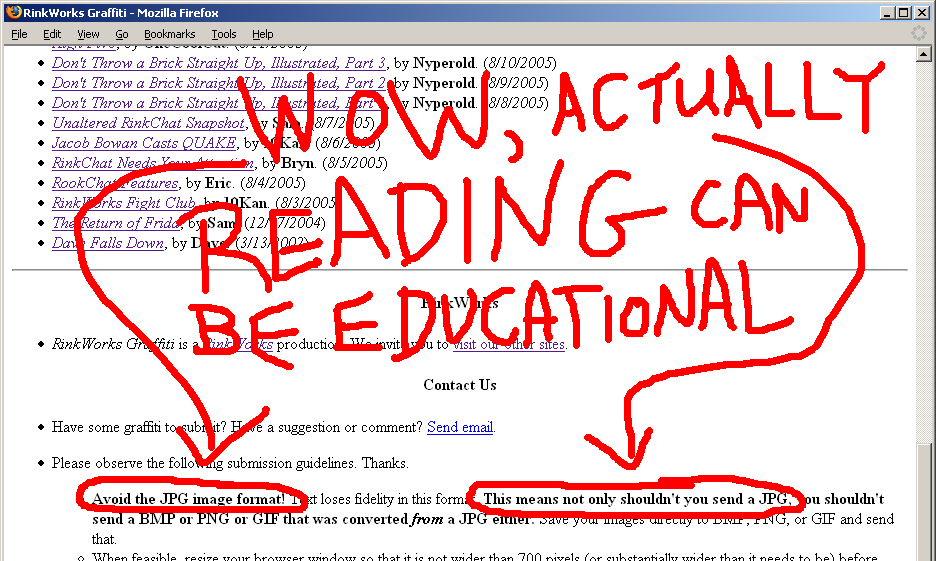Open the View menu

[x=88, y=34]
